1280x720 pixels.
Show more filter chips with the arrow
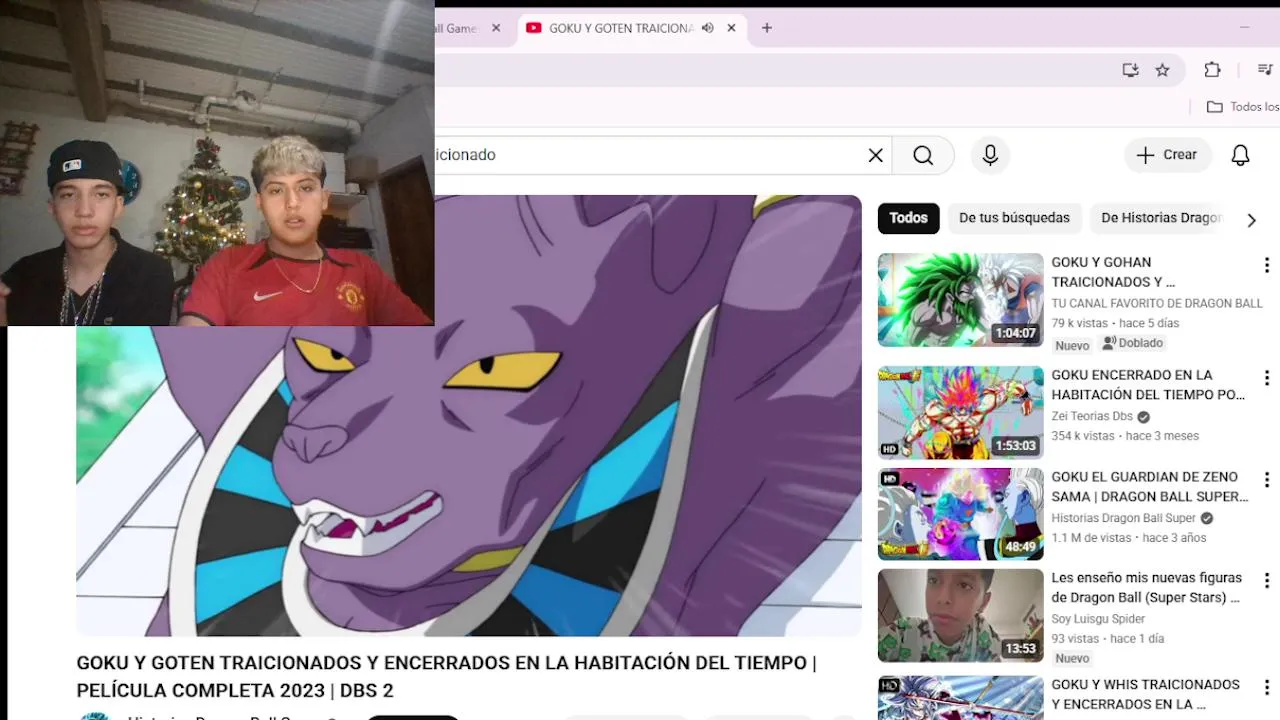1251,220
